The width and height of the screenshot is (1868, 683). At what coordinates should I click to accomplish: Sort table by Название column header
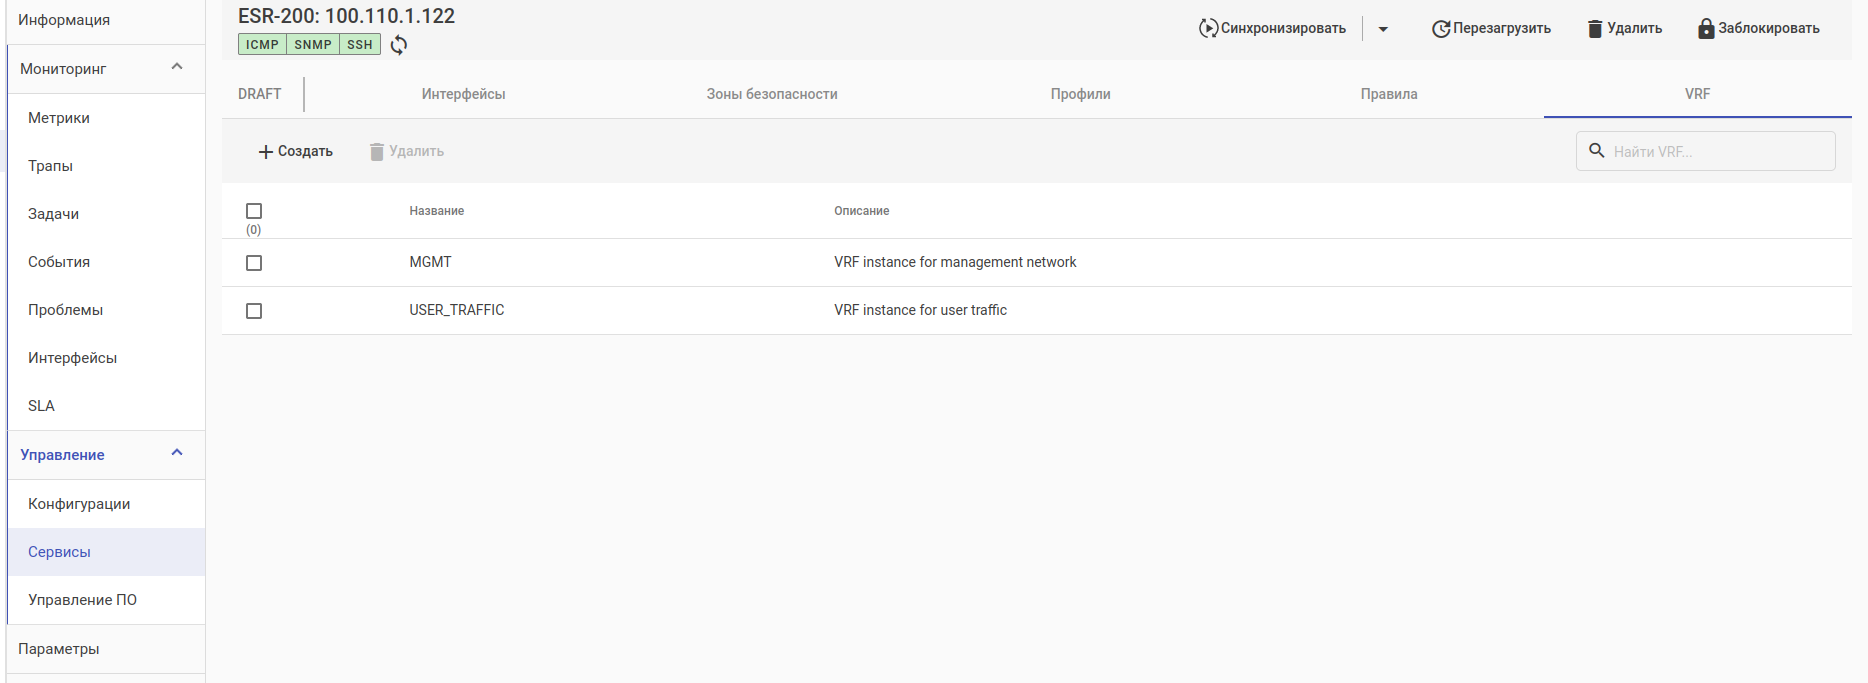[x=437, y=211]
